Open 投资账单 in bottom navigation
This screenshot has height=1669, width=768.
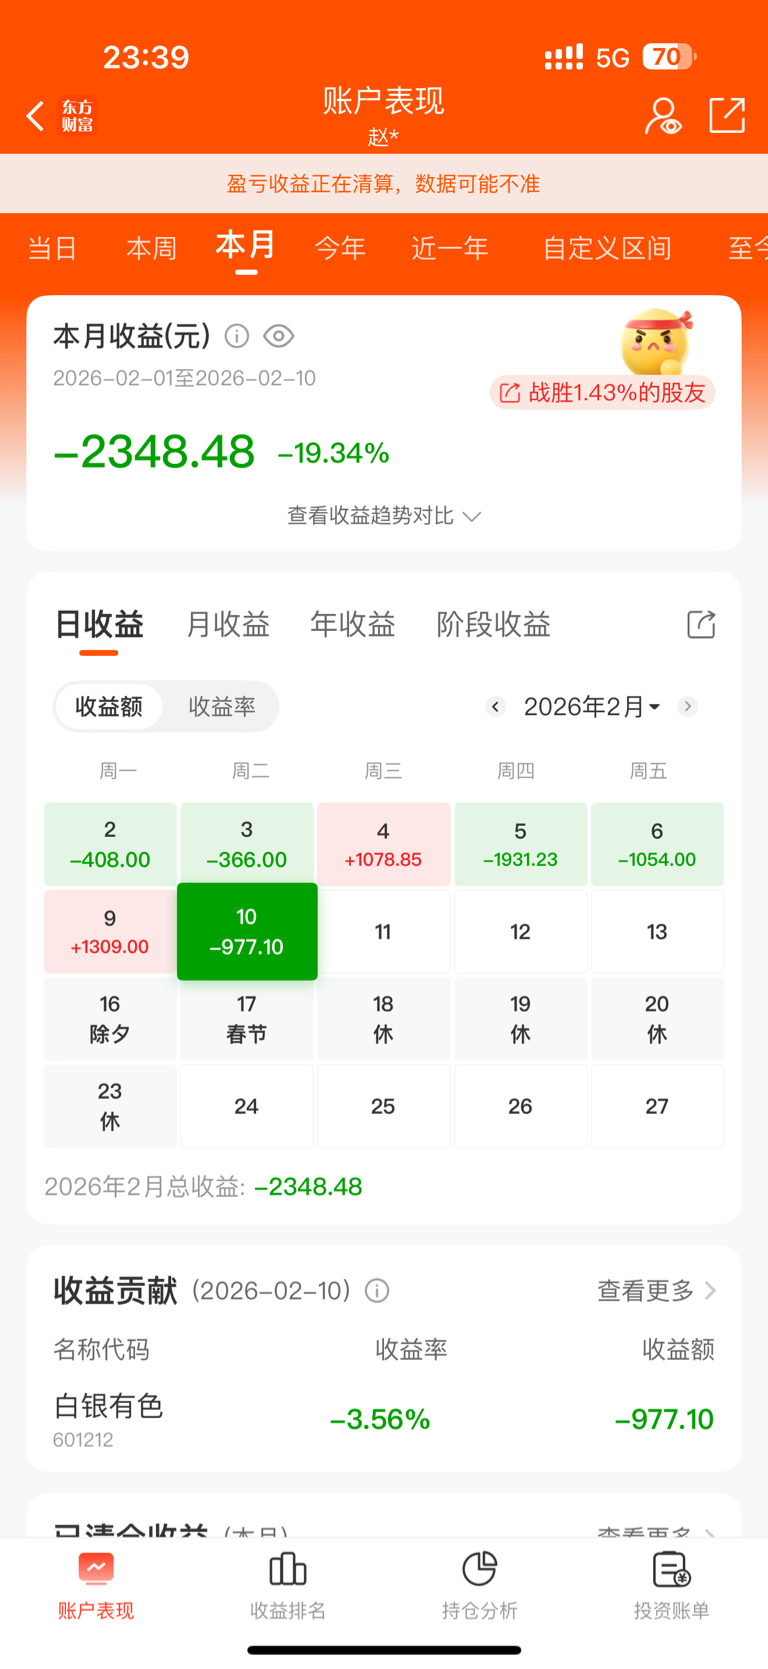(671, 1585)
